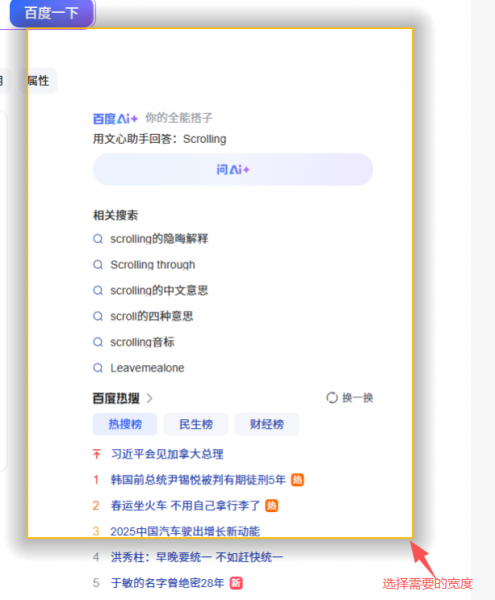This screenshot has height=600, width=495.
Task: Click rank number 1 in hot list
Action: click(96, 480)
